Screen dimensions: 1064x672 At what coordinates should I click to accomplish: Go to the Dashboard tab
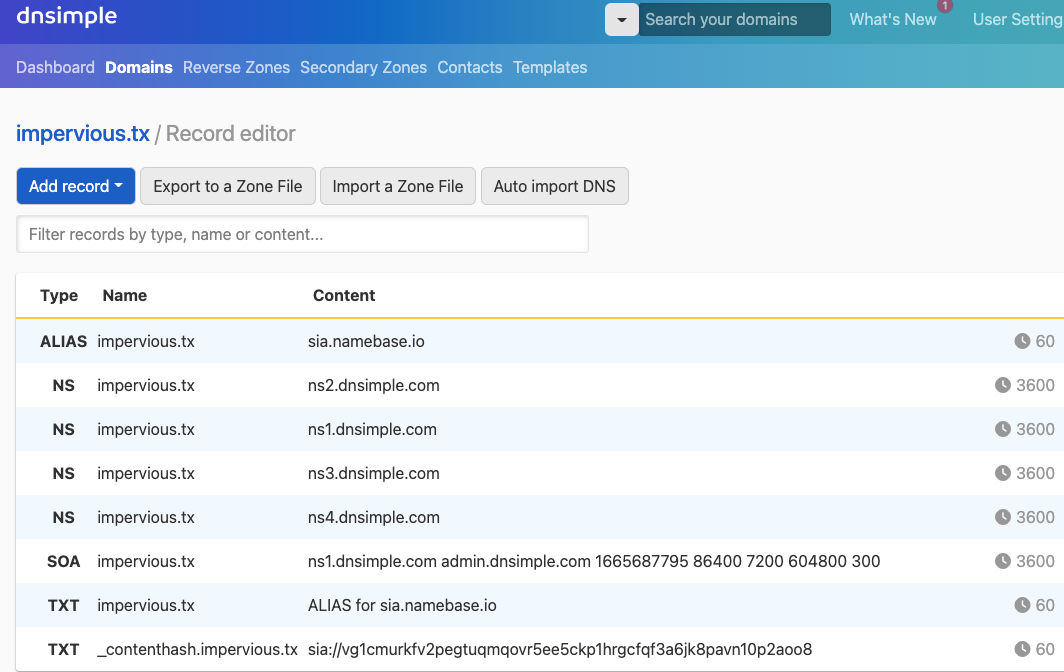[x=56, y=67]
